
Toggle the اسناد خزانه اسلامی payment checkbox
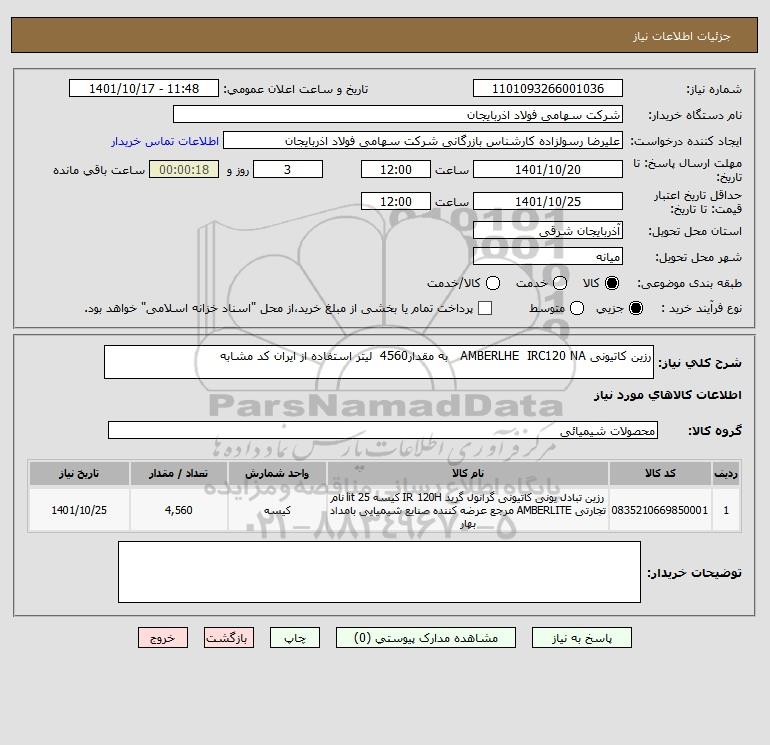pos(485,308)
